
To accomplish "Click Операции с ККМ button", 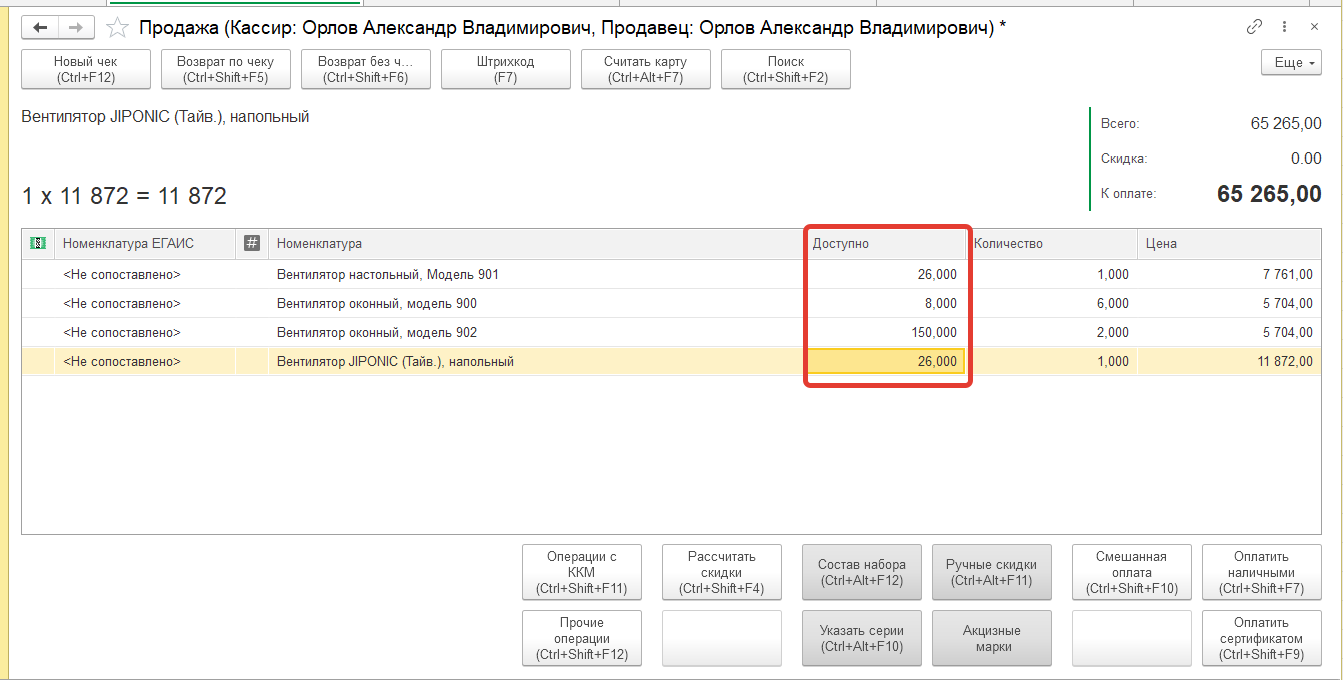I will click(x=581, y=572).
